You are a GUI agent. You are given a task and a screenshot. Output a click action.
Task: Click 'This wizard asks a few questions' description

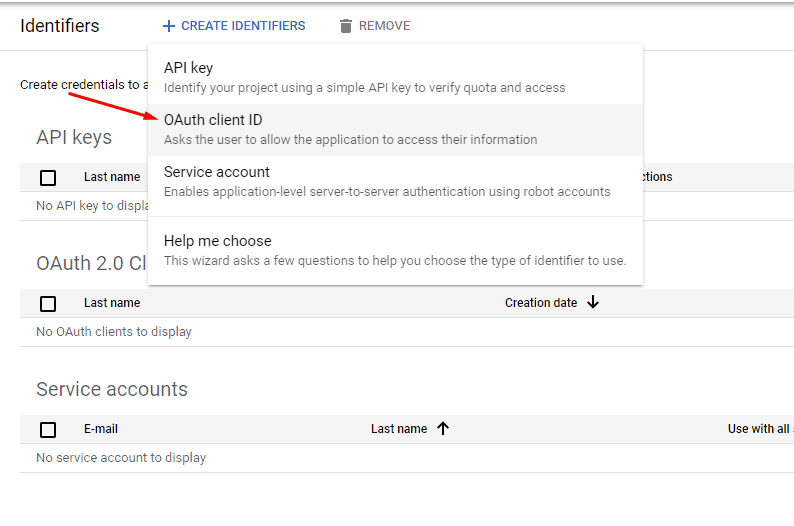395,261
